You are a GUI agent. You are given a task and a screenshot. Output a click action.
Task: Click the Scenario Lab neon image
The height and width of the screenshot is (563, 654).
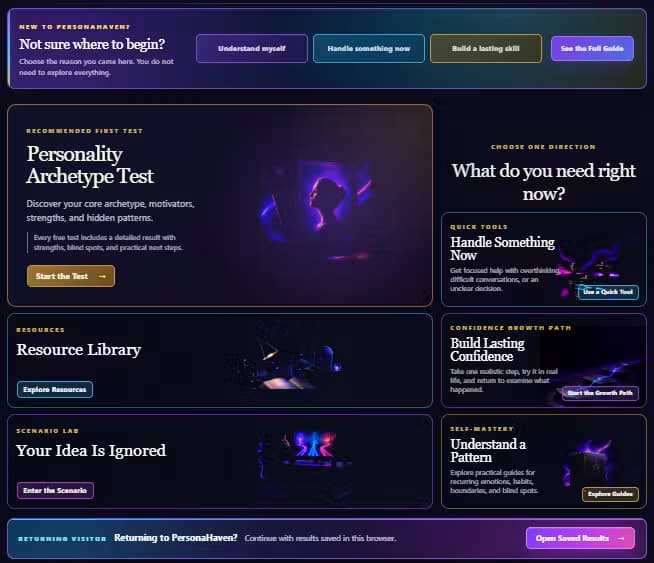(304, 455)
